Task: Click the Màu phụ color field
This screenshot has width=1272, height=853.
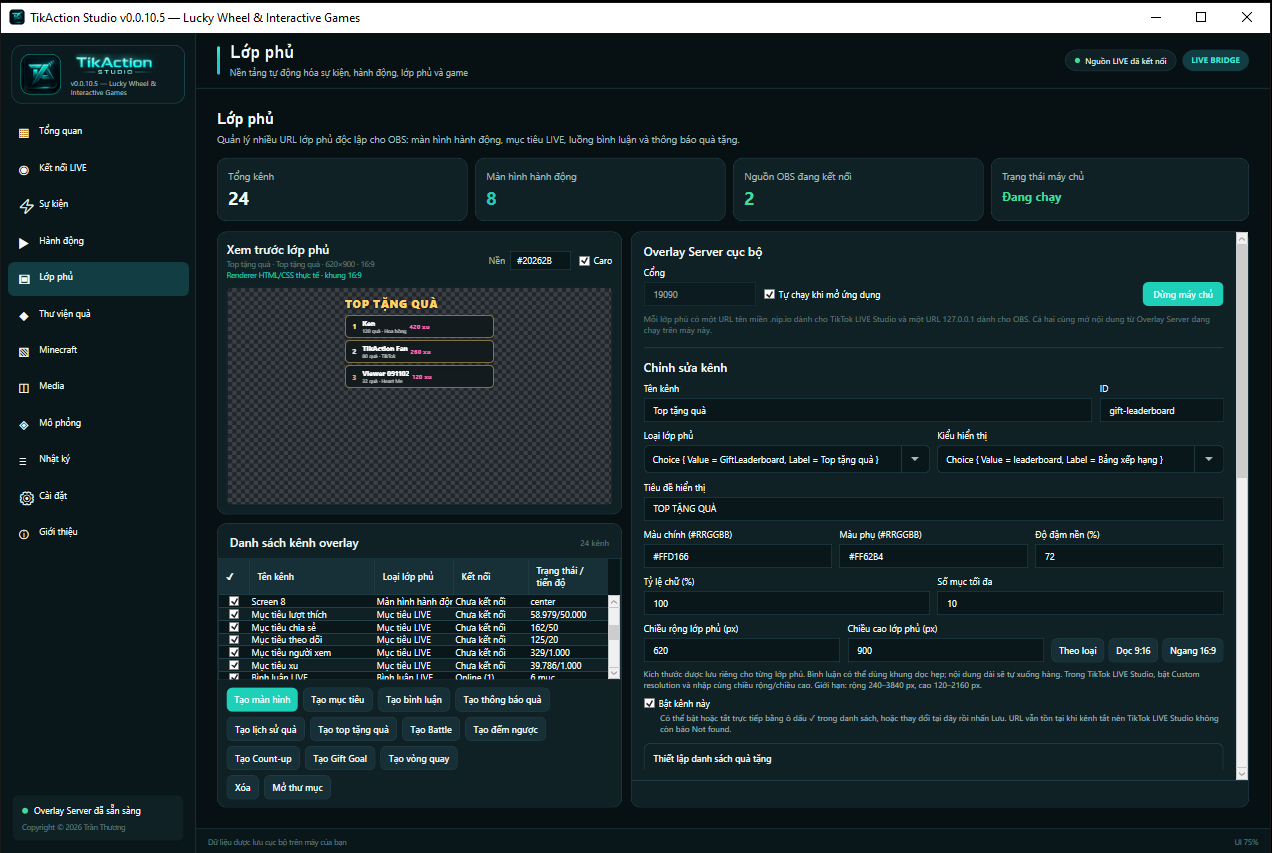Action: click(933, 556)
